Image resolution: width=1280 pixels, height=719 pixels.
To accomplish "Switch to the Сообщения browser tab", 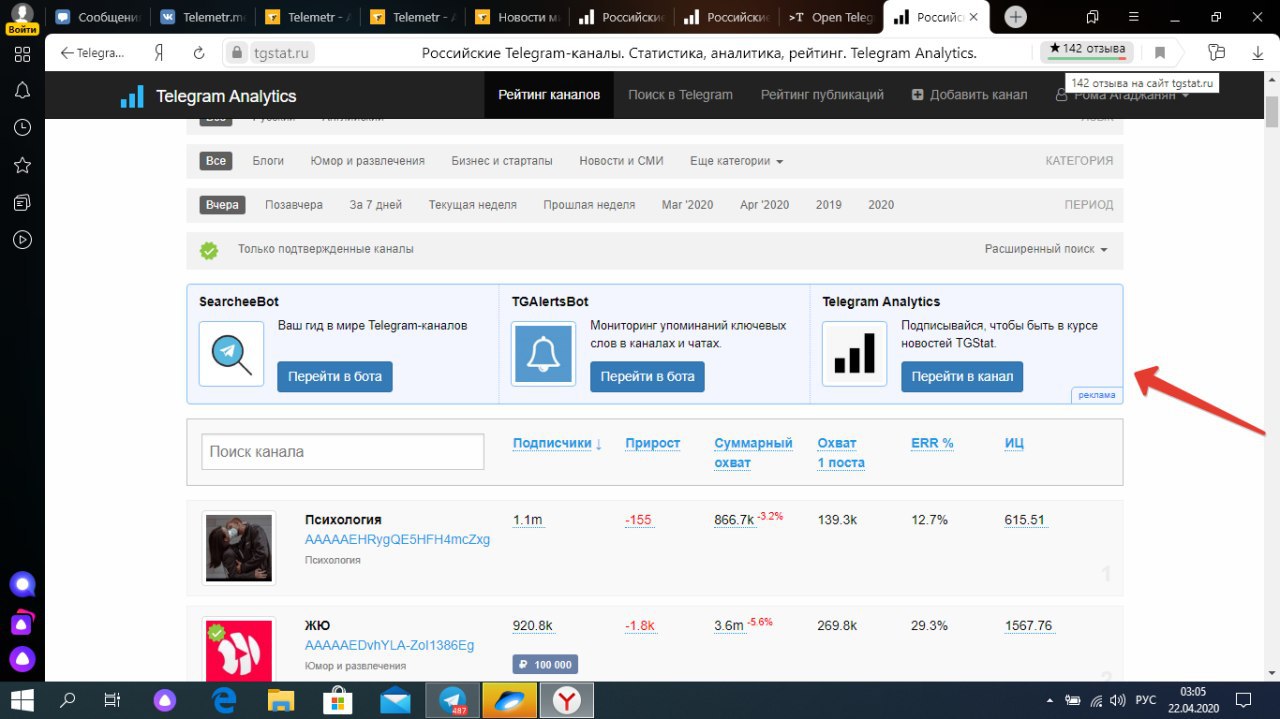I will [97, 17].
